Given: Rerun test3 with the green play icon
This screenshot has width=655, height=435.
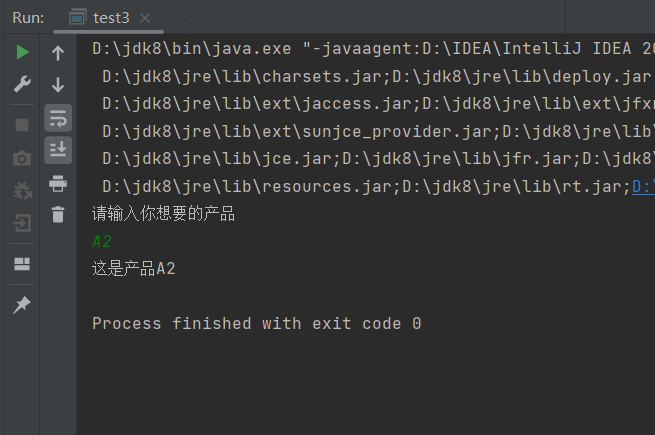Looking at the screenshot, I should pos(22,53).
